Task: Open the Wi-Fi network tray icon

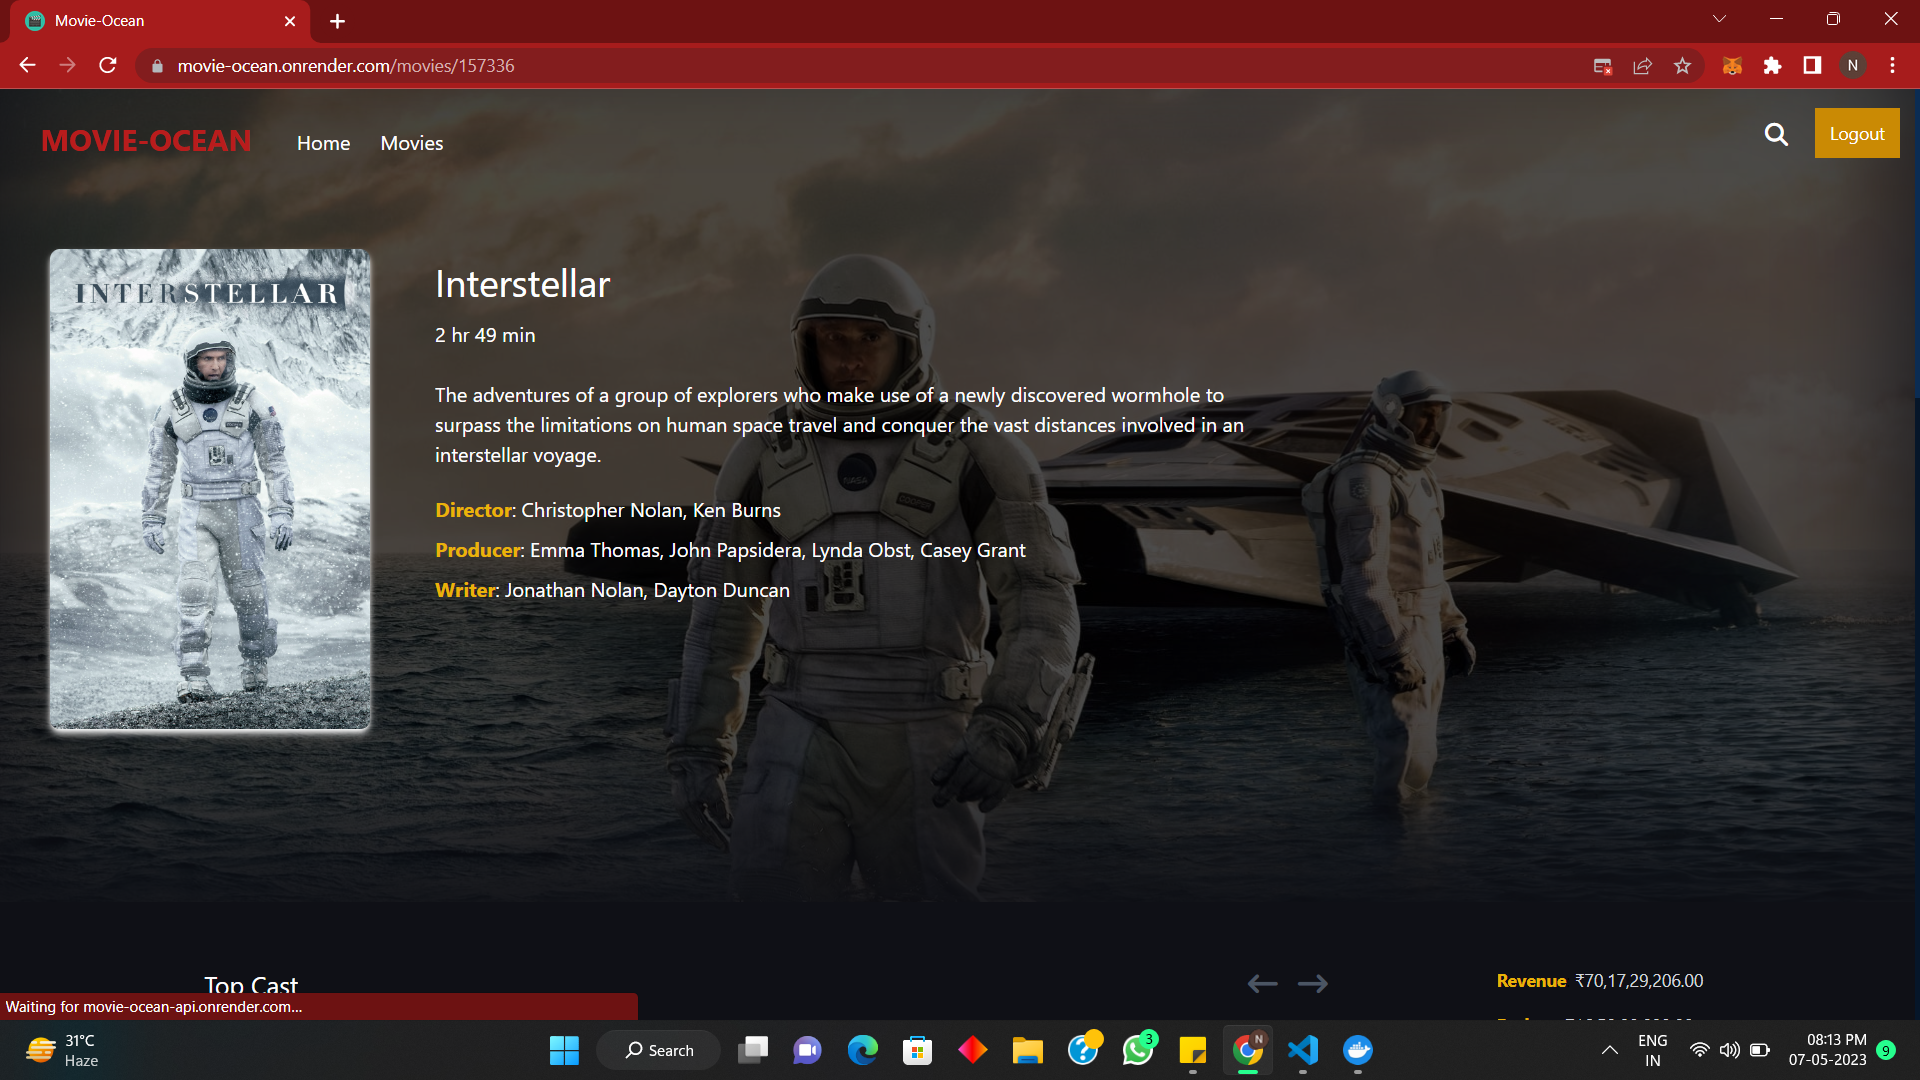Action: [x=1699, y=1050]
